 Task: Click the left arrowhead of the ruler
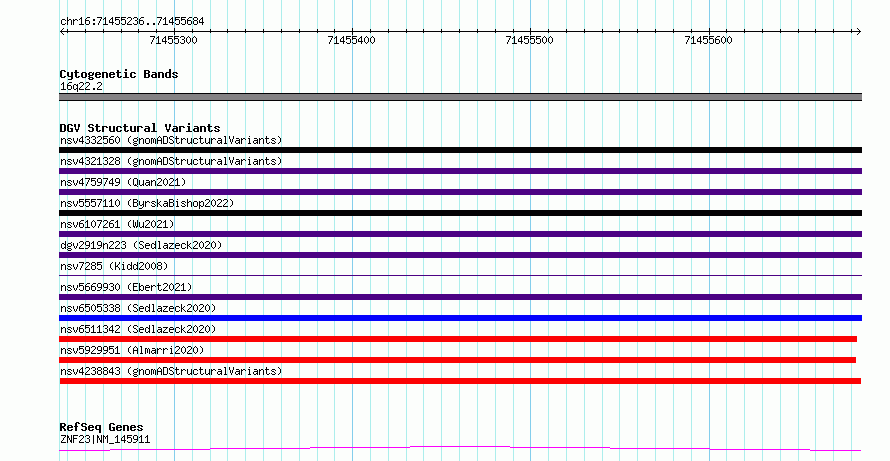coord(62,32)
